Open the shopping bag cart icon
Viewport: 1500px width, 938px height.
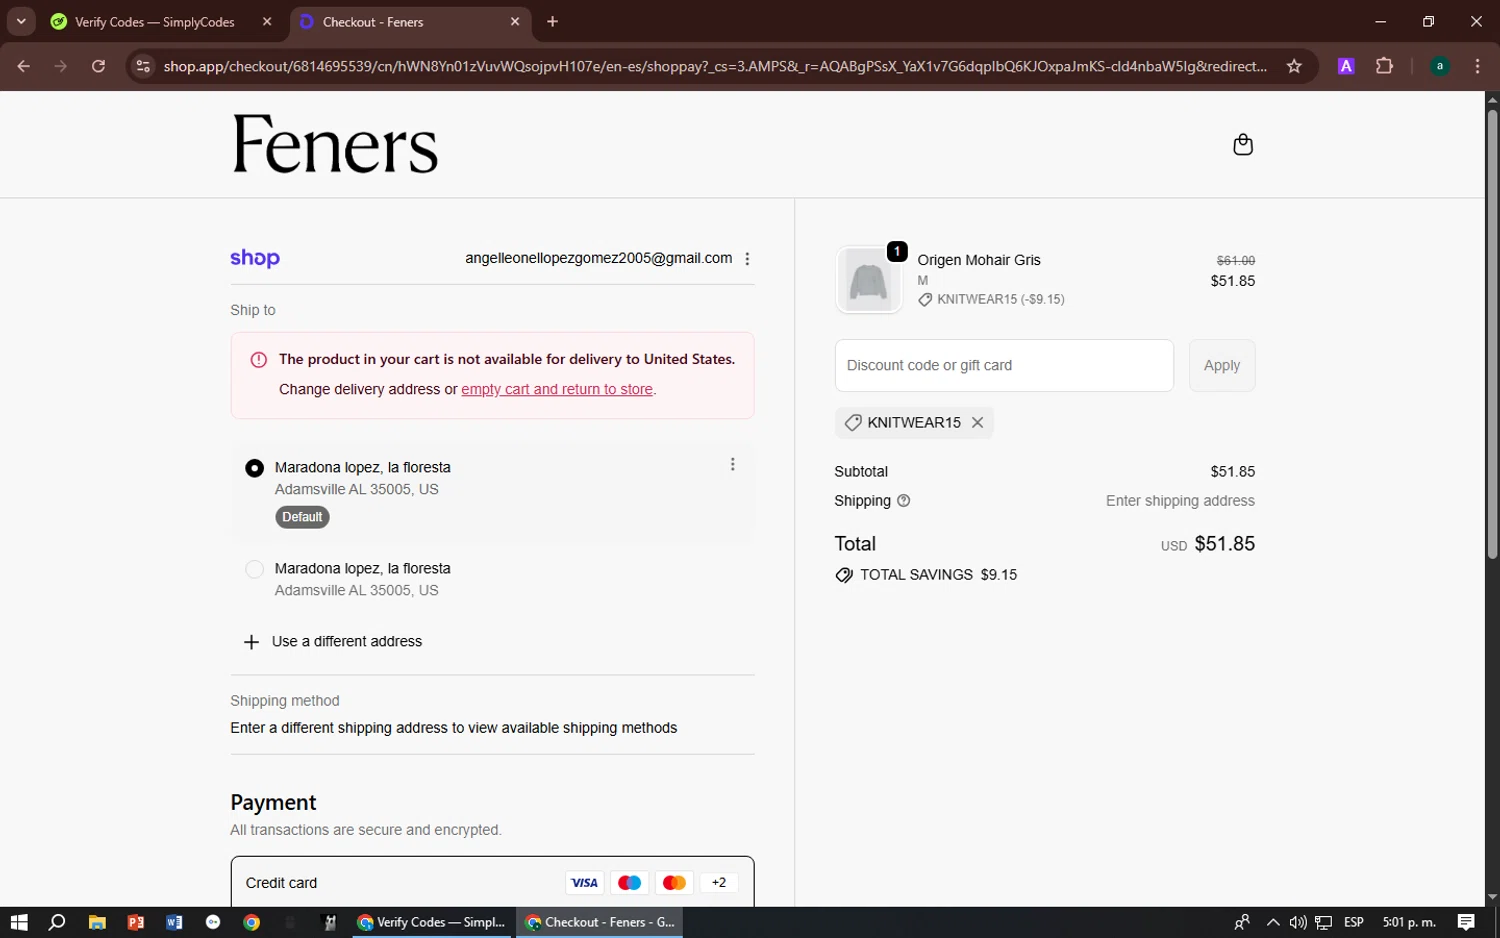click(1243, 145)
